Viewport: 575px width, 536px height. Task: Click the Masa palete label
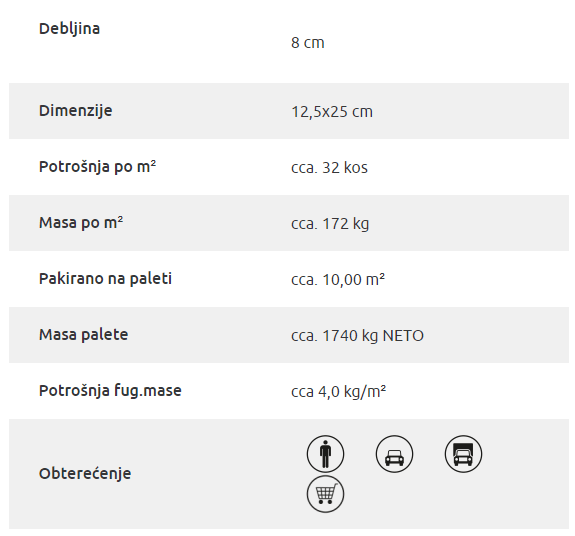pos(84,335)
